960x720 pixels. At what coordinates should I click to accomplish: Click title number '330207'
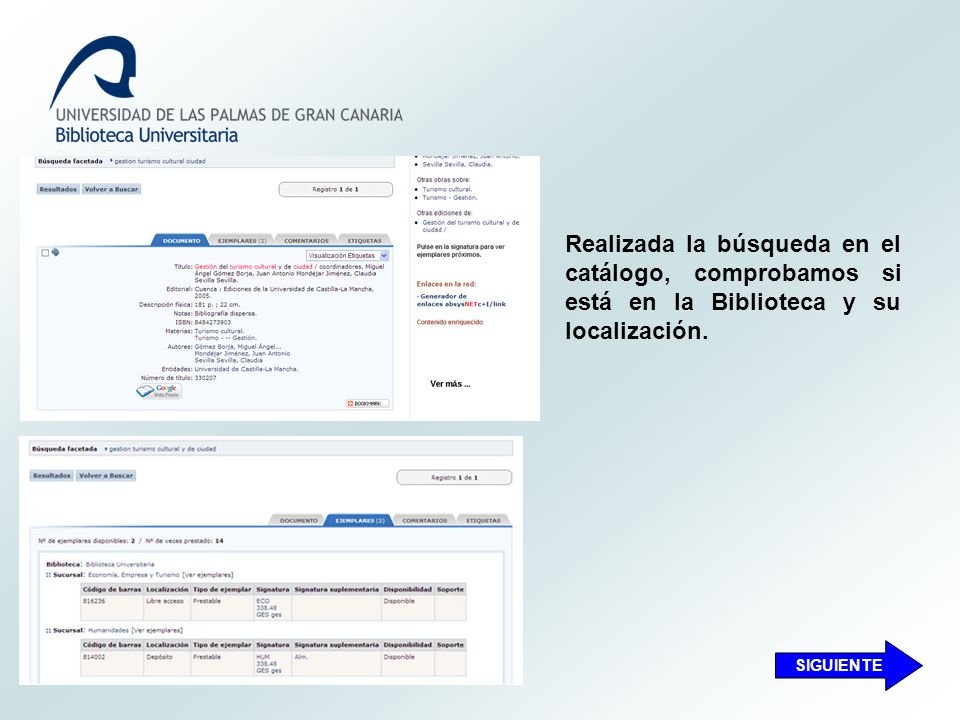pos(205,378)
